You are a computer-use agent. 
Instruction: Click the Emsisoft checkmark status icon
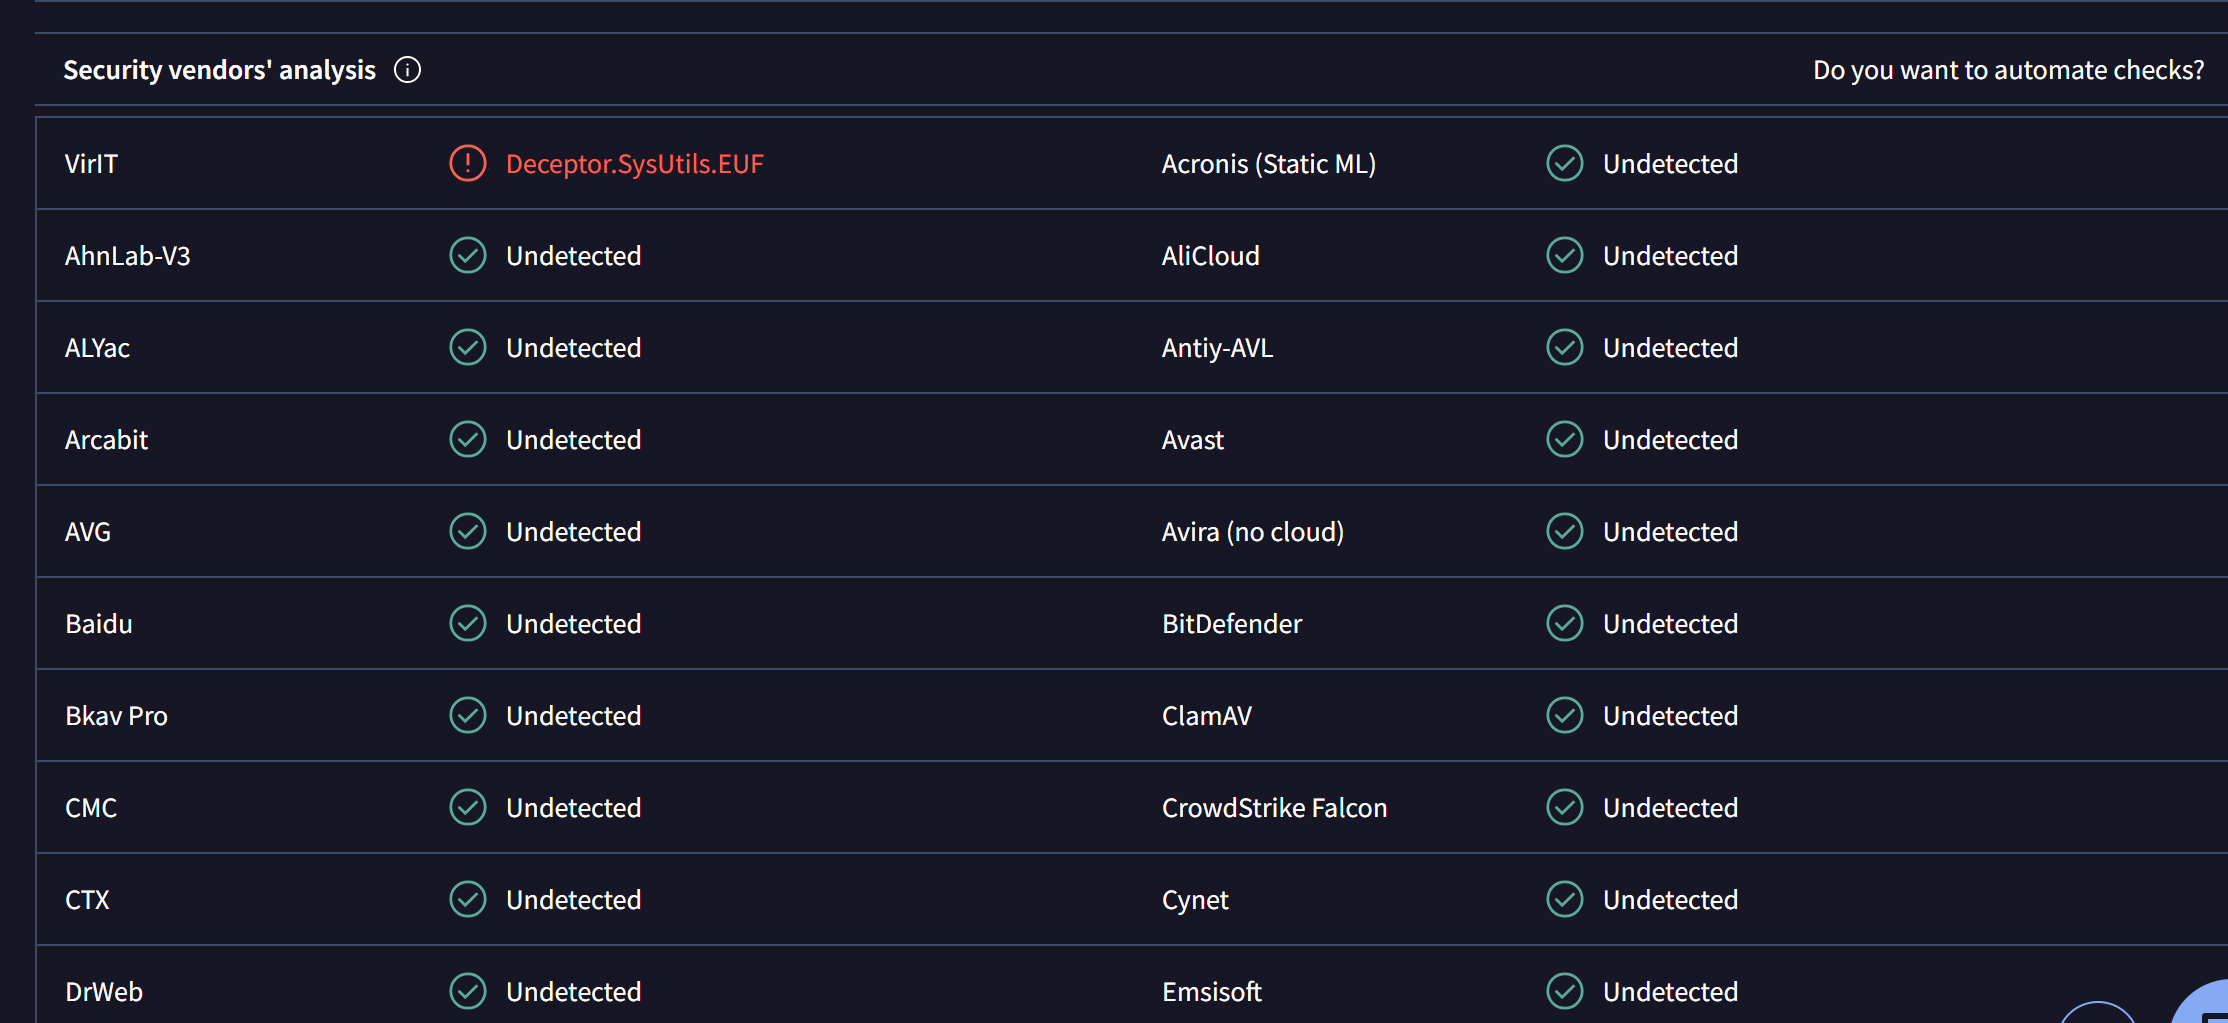[1564, 991]
